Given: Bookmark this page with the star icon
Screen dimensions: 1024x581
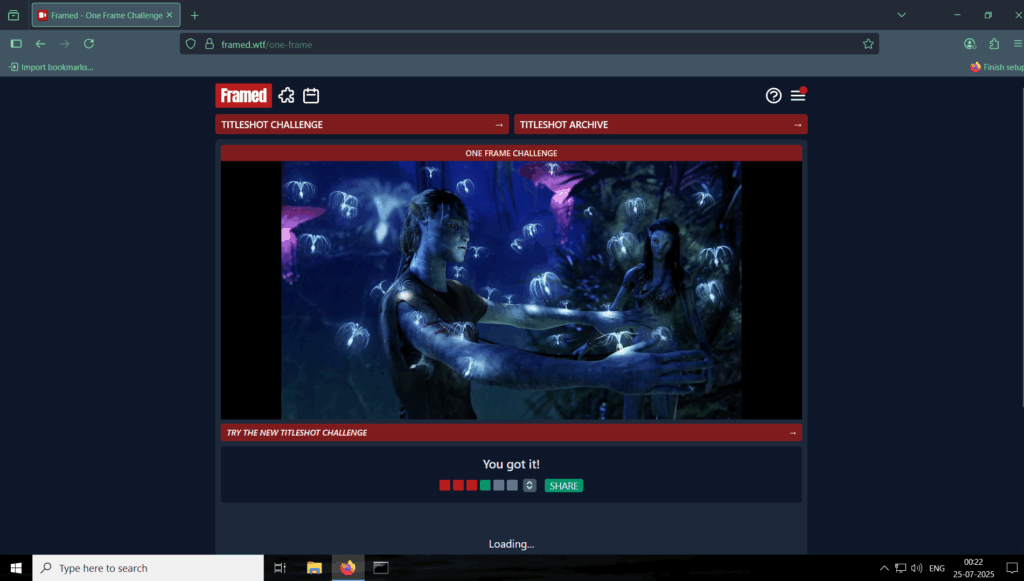Looking at the screenshot, I should coord(868,44).
